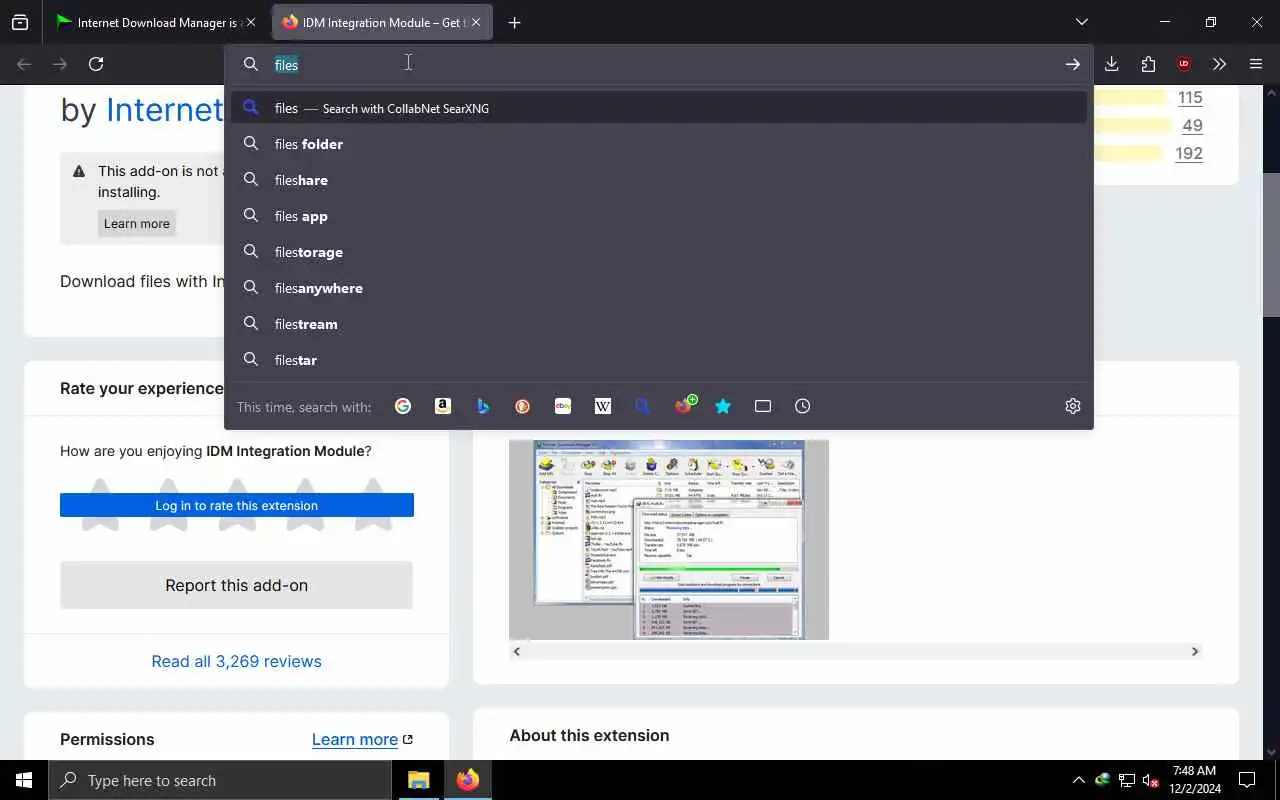This screenshot has height=800, width=1280.
Task: Click the rating bar beside 192
Action: pyautogui.click(x=1128, y=153)
